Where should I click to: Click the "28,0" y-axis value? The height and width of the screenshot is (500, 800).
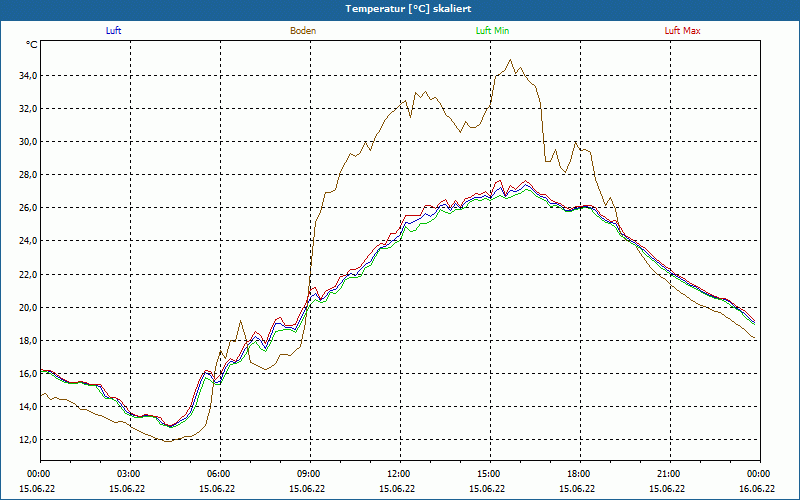pos(28,175)
